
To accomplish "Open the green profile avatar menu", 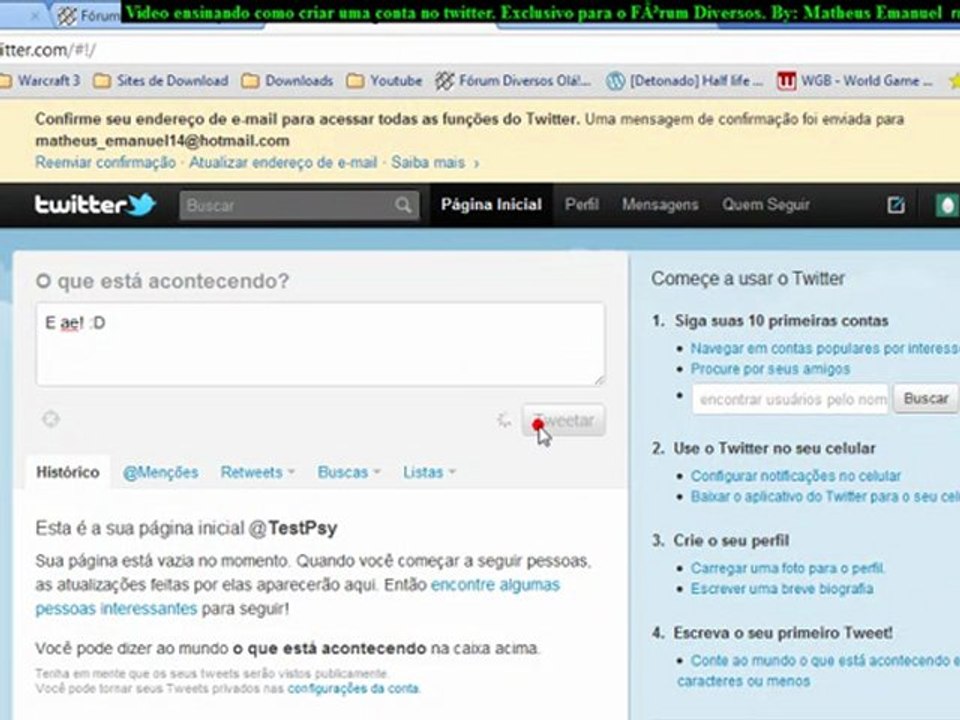I will (947, 206).
